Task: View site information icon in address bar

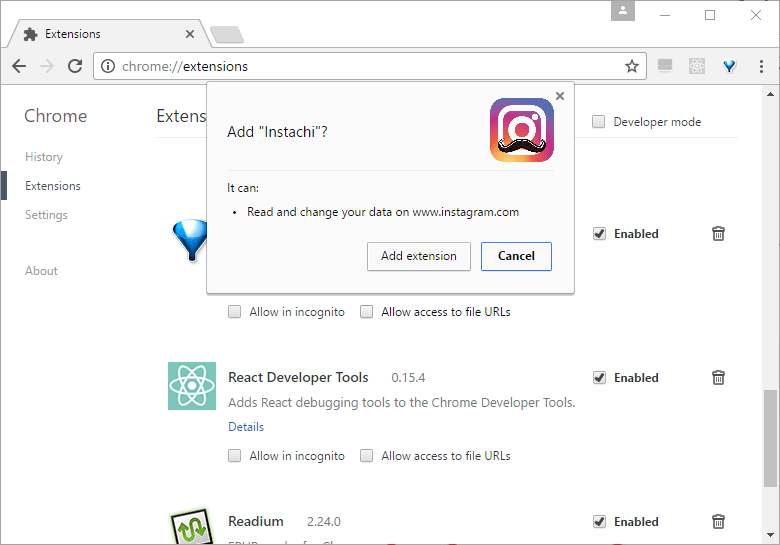Action: (108, 66)
